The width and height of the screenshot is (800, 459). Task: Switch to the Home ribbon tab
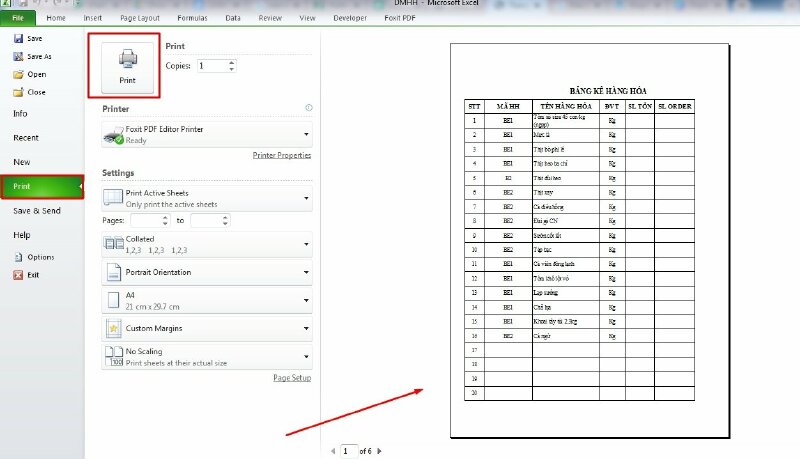click(56, 18)
